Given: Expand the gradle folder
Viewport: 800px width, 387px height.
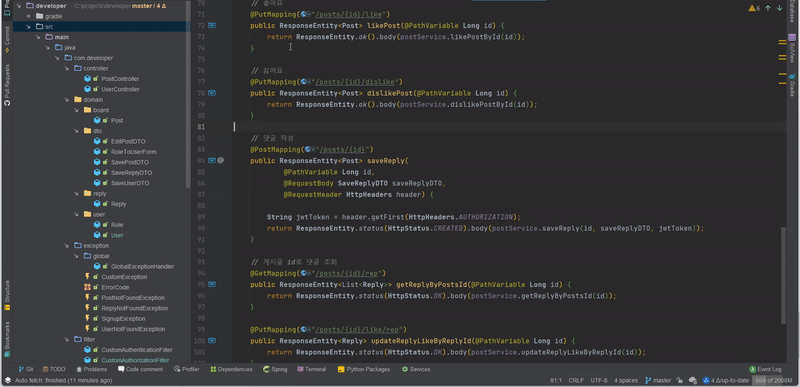Looking at the screenshot, I should 28,16.
